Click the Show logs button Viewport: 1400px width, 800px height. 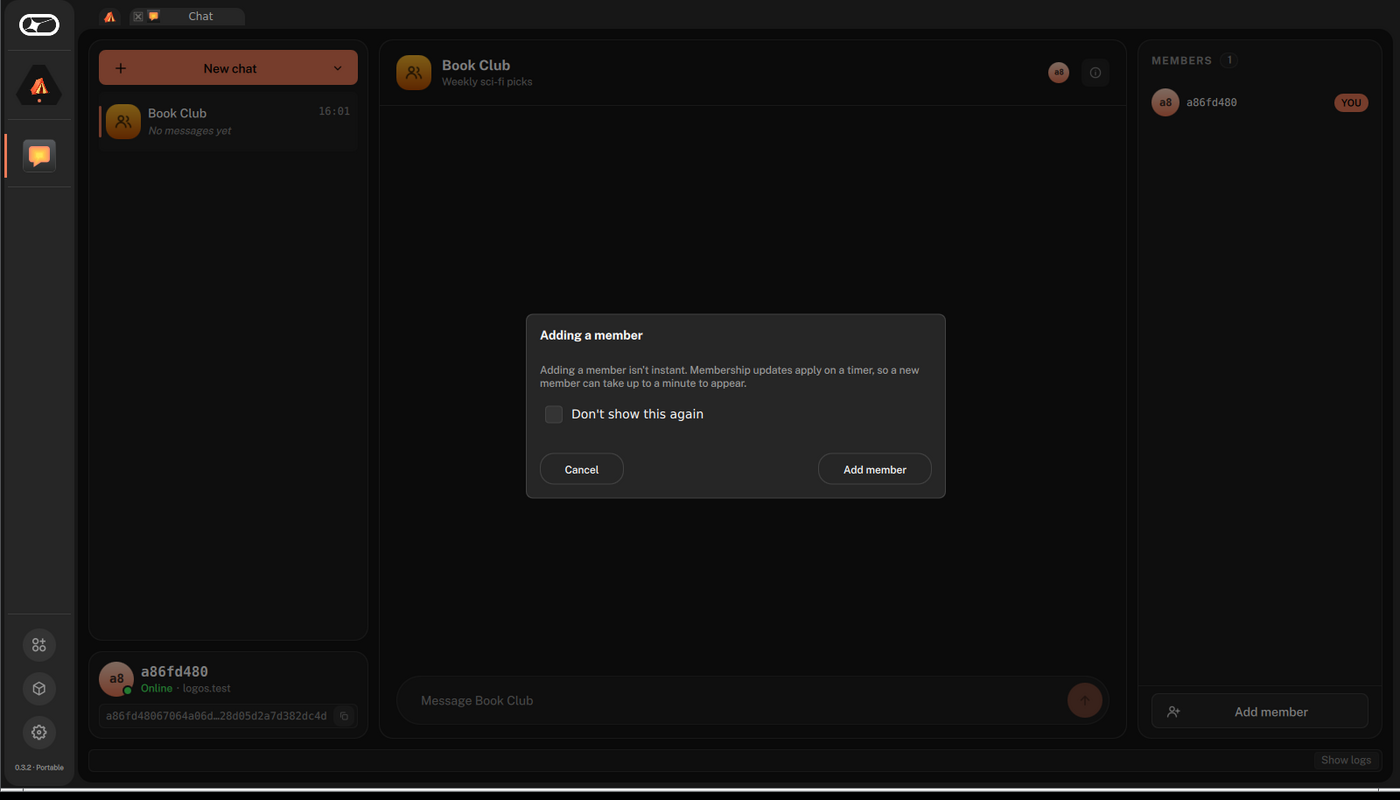[x=1346, y=760]
